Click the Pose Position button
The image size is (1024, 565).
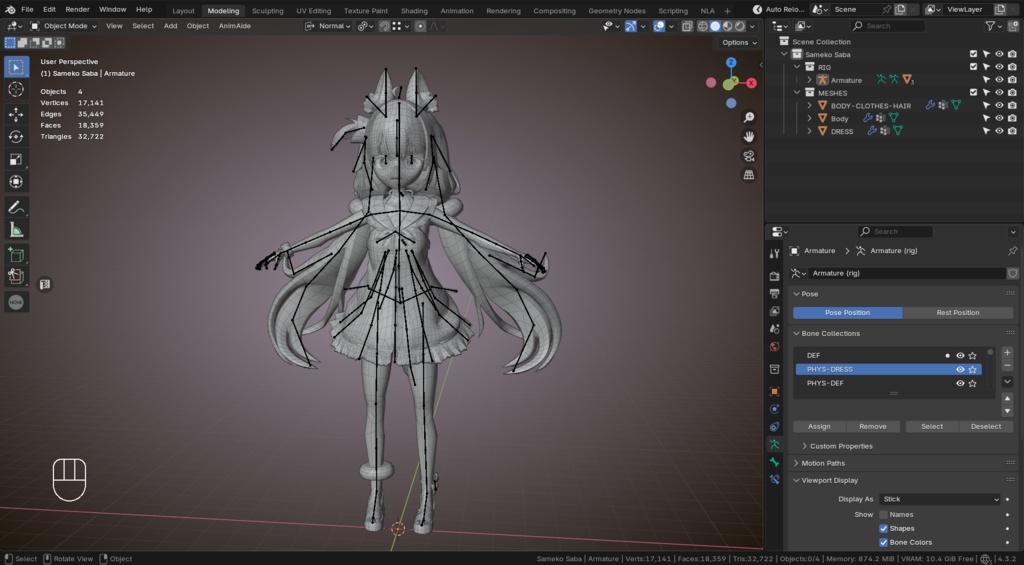[x=848, y=313]
